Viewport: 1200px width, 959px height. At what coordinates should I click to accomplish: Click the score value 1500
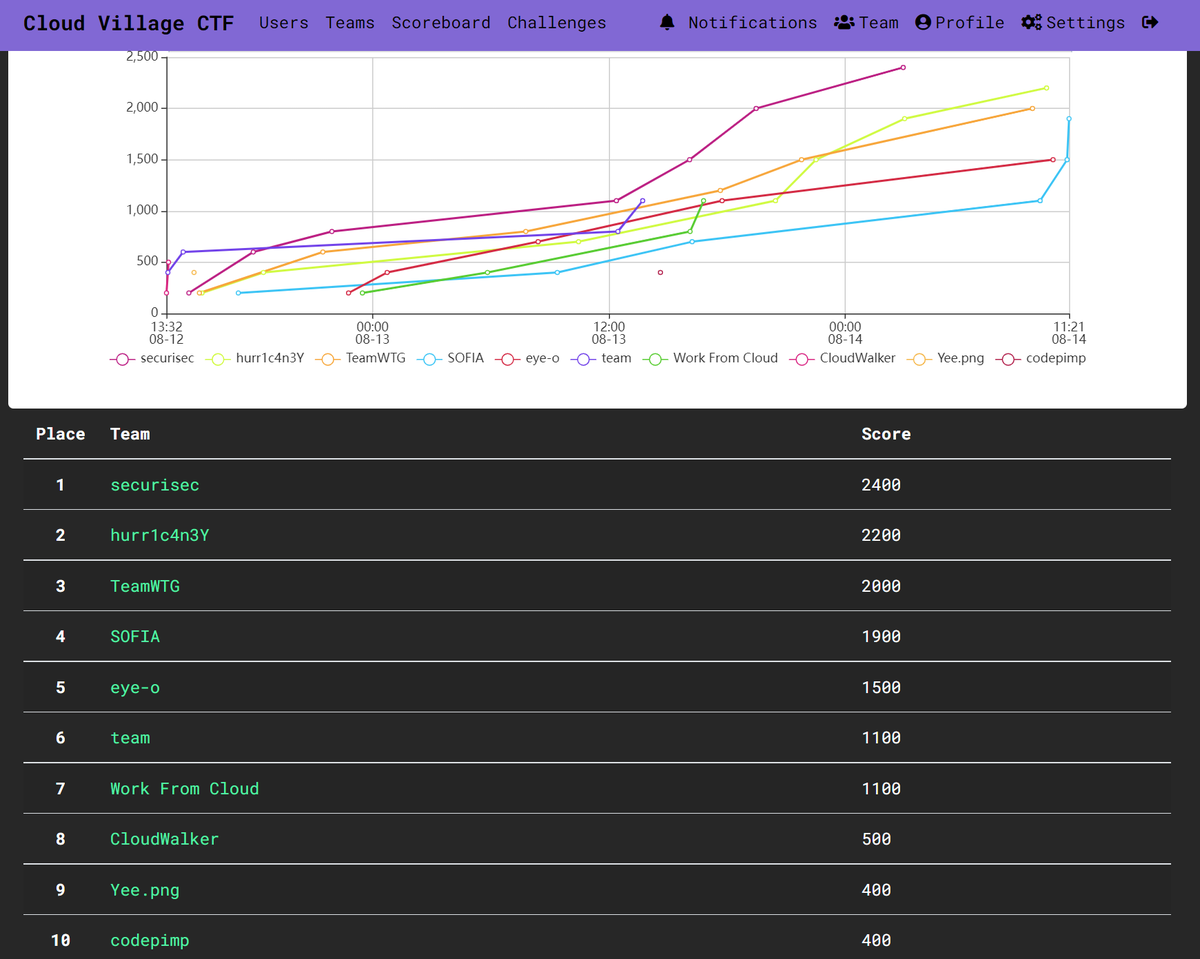tap(881, 687)
